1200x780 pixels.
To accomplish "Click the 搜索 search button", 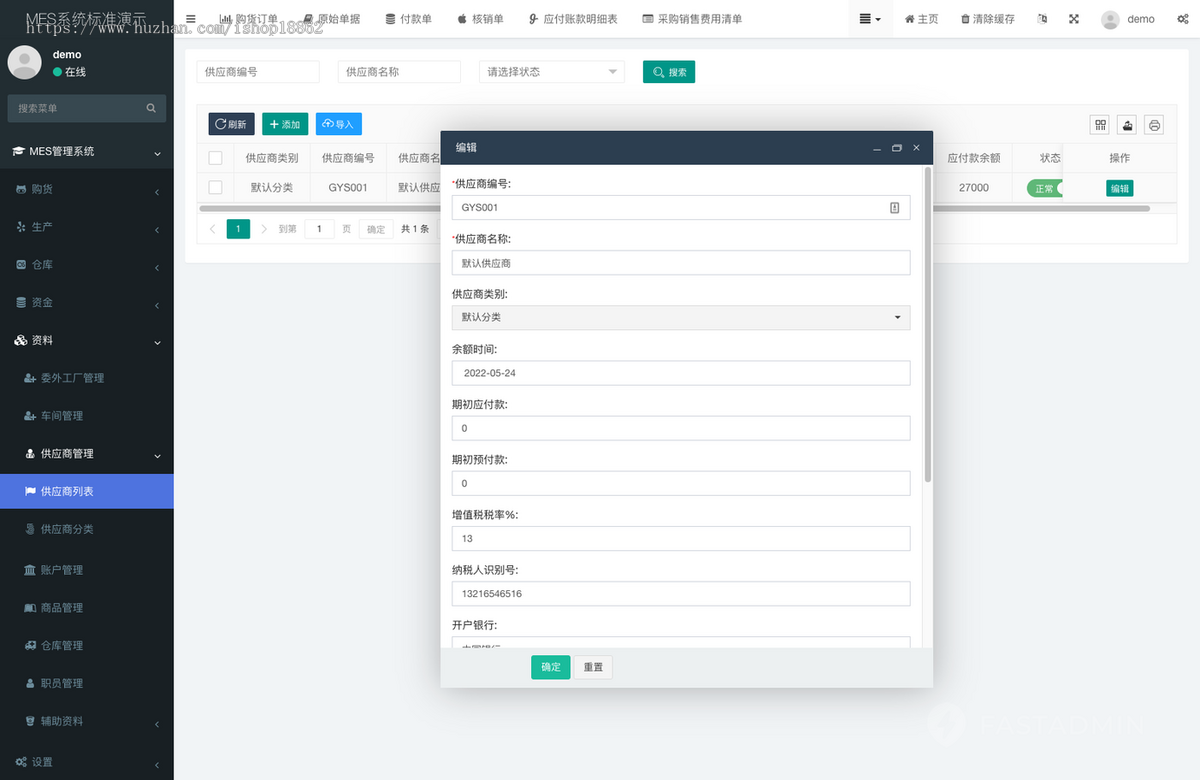I will pos(668,71).
